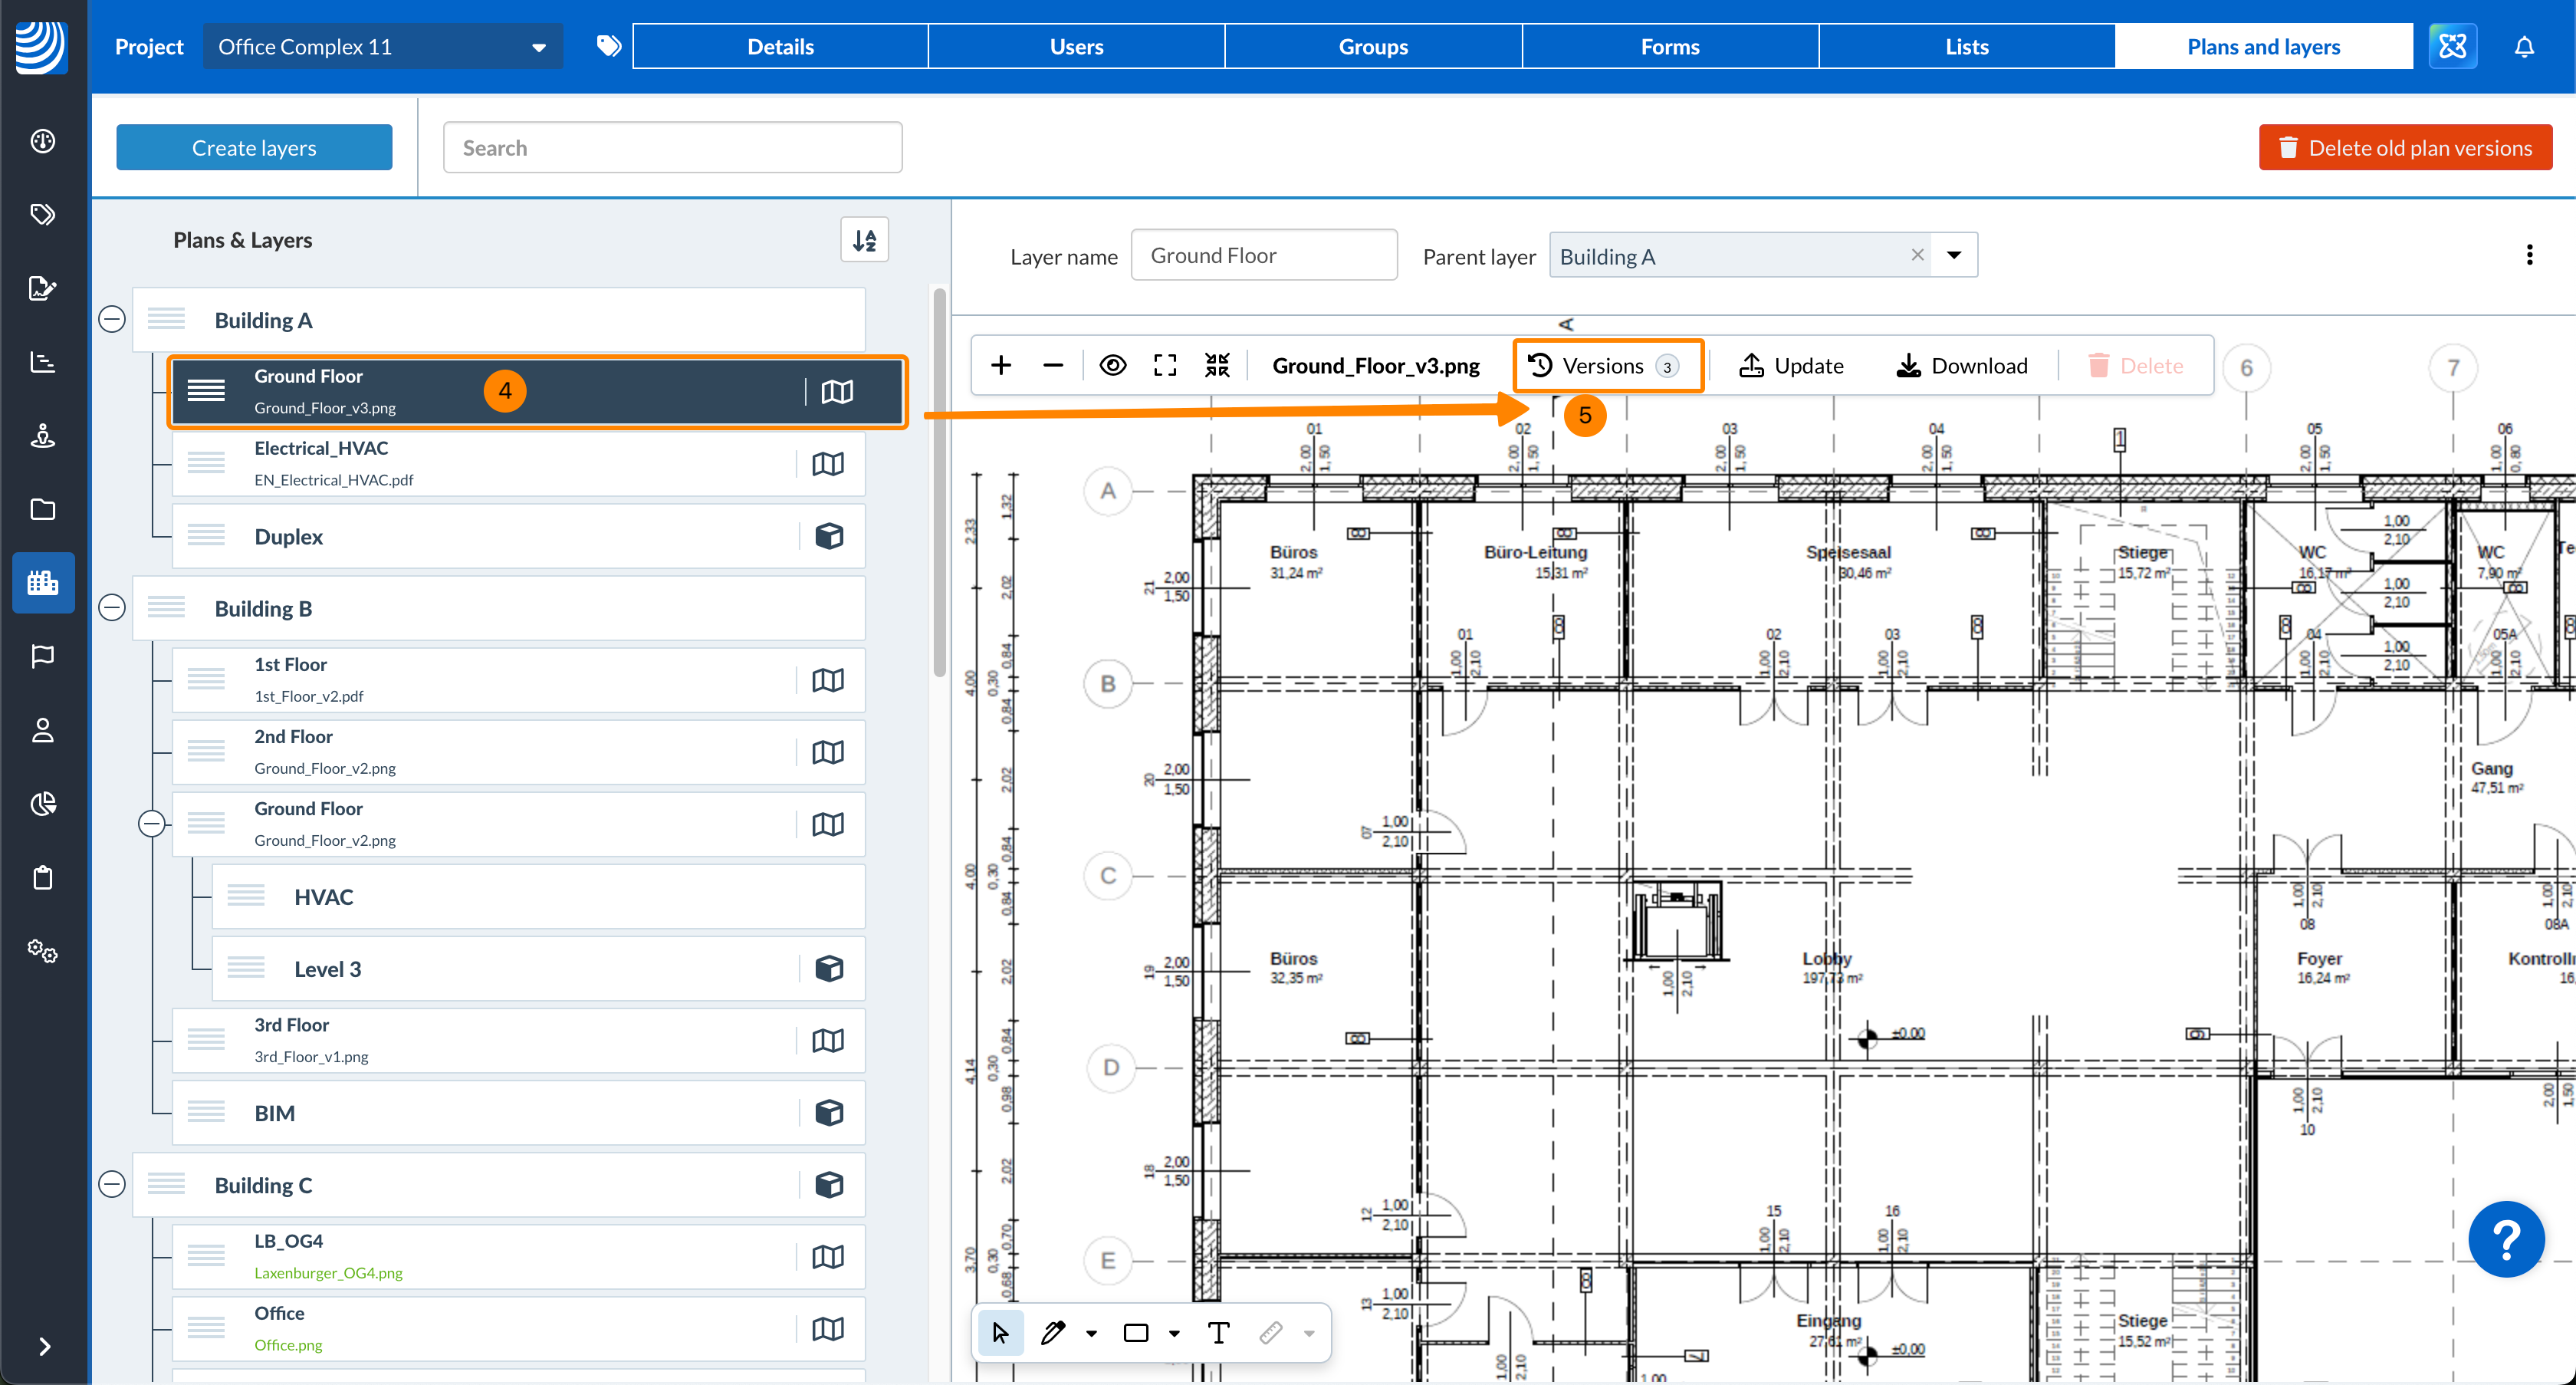Enter fullscreen view of the plan
2576x1385 pixels.
(1165, 364)
